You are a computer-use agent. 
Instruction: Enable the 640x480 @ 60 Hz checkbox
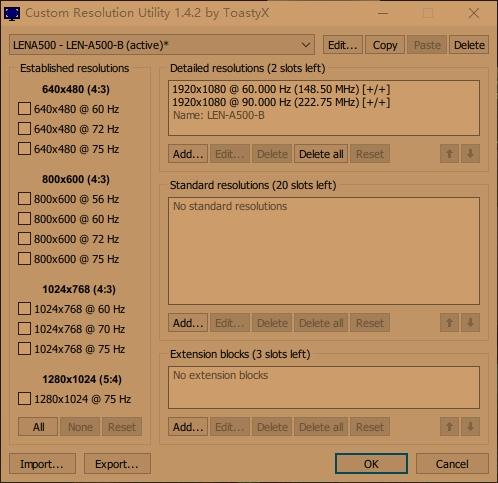click(24, 109)
